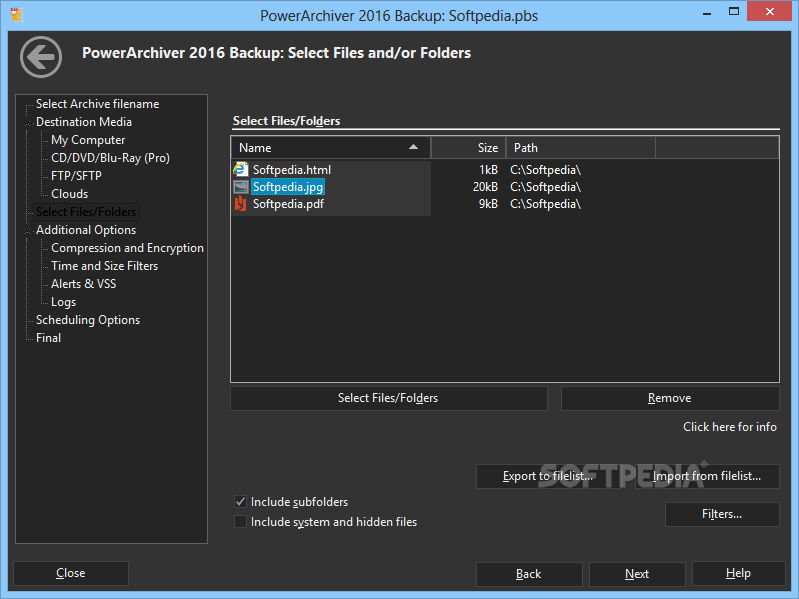
Task: Click the path cell of Softpedia.html
Action: (545, 170)
